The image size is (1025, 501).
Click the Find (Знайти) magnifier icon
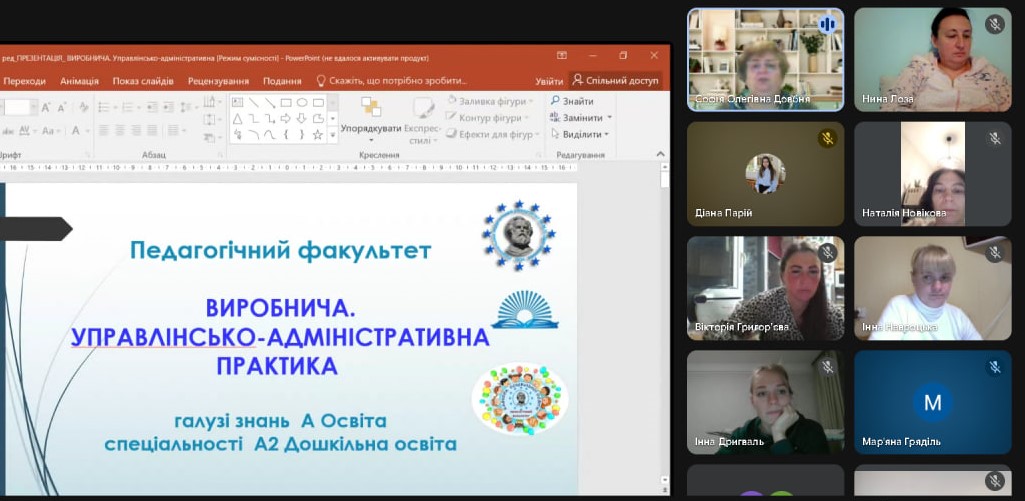555,101
